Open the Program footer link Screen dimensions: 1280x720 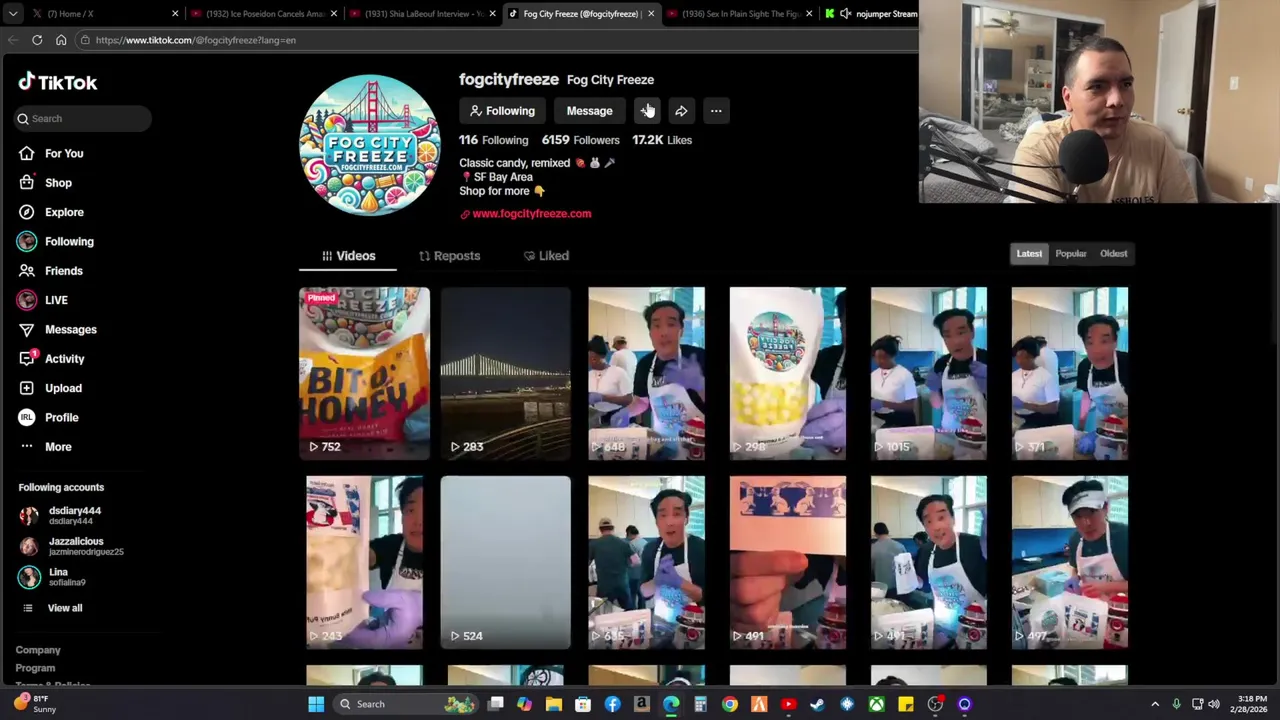(35, 668)
